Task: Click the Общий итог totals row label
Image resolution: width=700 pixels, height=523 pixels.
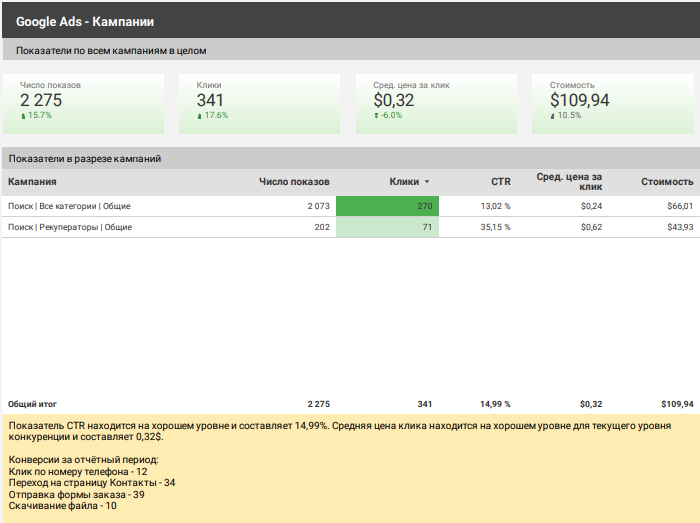Action: click(32, 404)
